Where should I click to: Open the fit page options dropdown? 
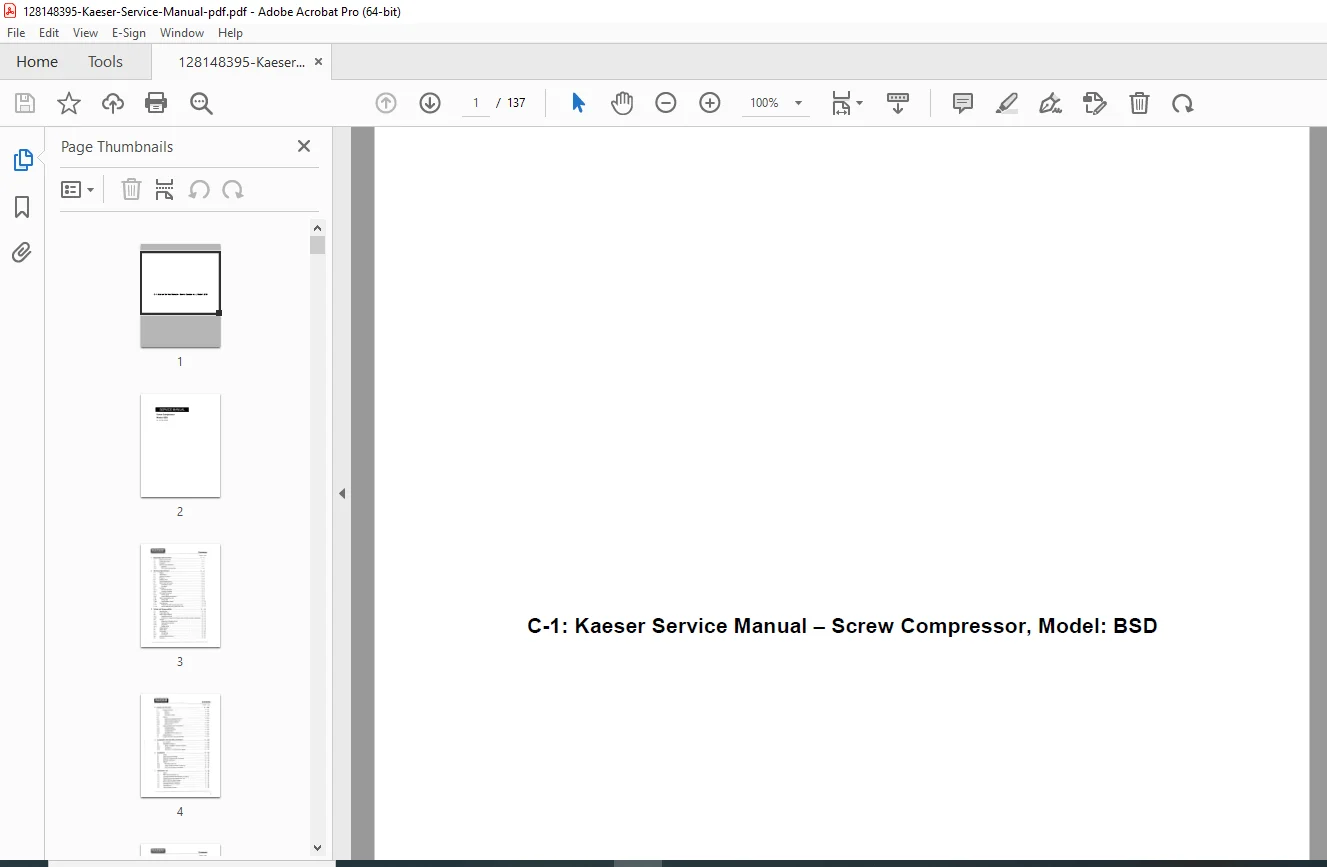point(847,103)
